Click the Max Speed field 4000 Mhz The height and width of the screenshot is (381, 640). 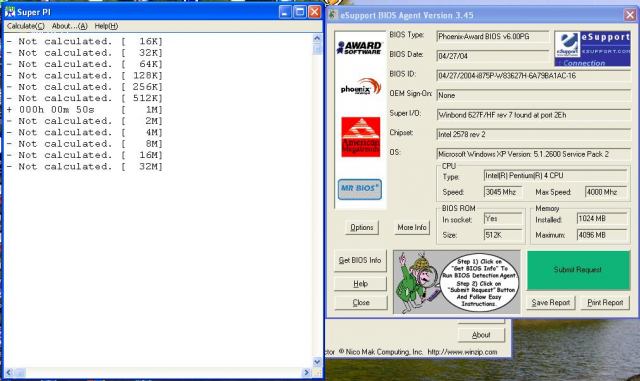tap(606, 192)
